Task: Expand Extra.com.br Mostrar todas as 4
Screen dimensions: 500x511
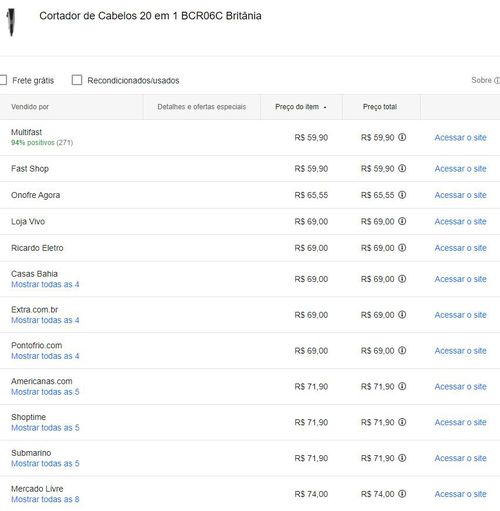Action: 45,320
